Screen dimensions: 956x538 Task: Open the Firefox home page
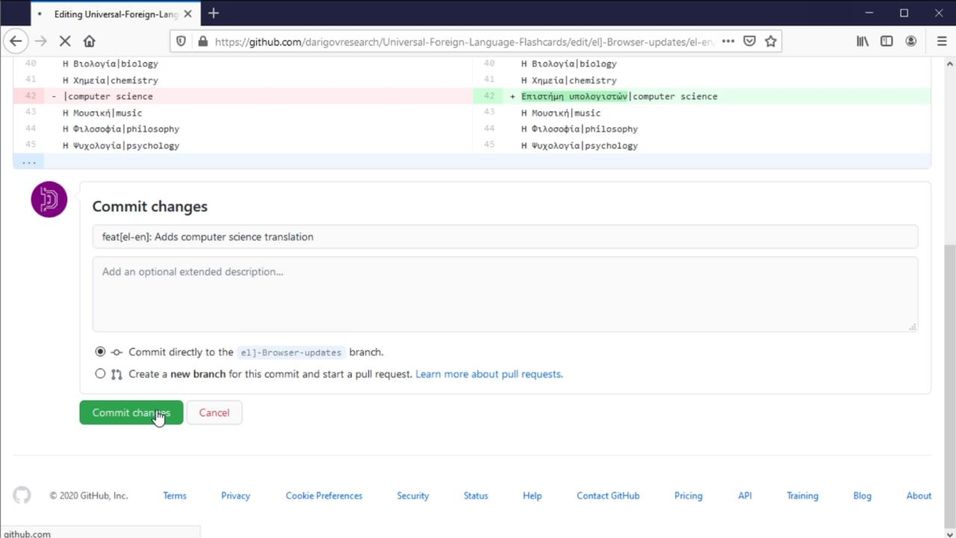90,41
